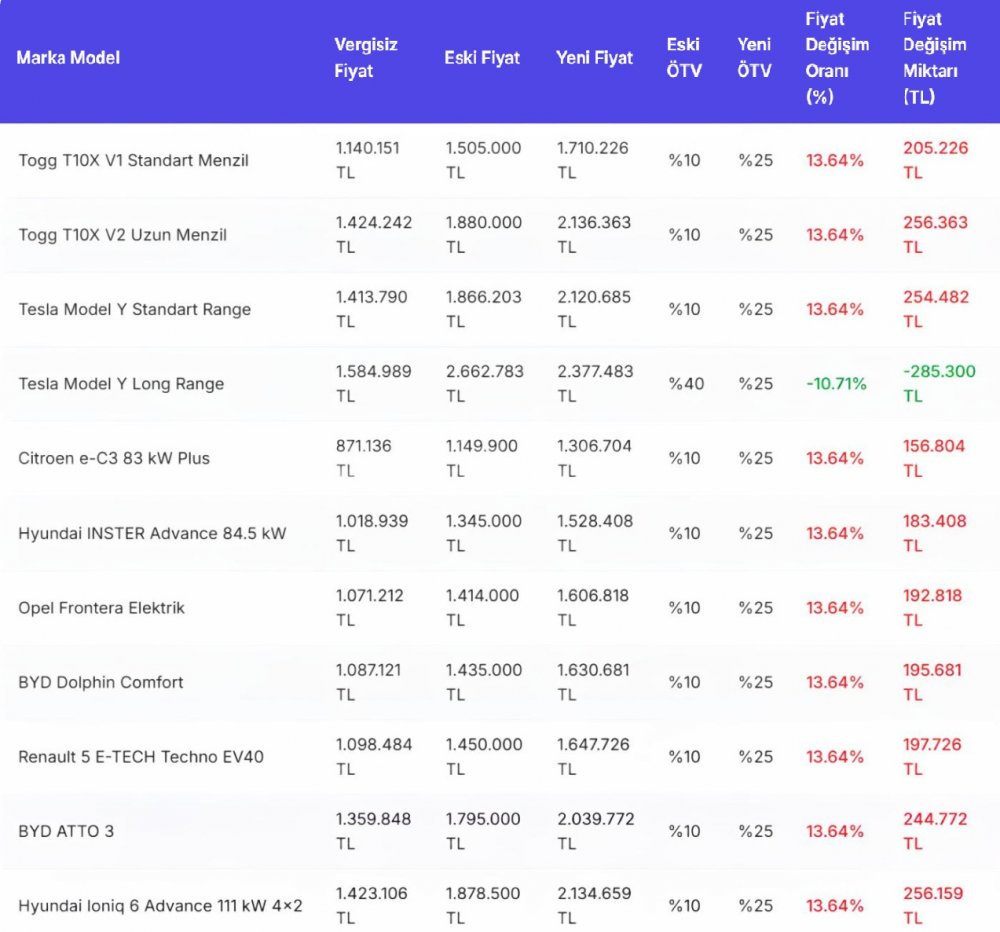Click the Vergisiz Fiyat column header

pyautogui.click(x=366, y=58)
